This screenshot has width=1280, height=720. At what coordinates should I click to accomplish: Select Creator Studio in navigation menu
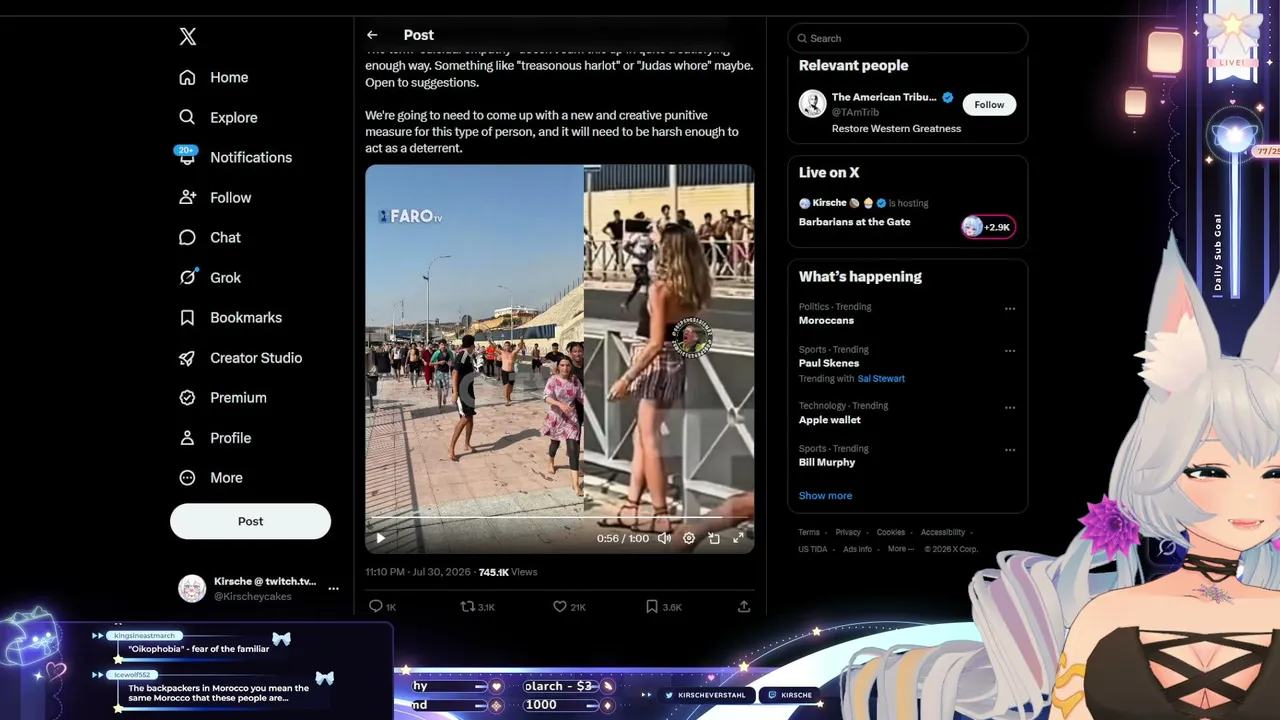(x=256, y=357)
